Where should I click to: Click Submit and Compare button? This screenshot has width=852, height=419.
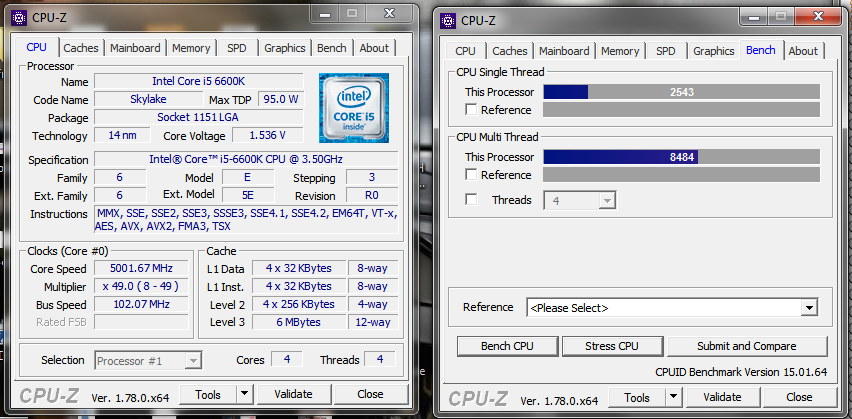(x=747, y=346)
